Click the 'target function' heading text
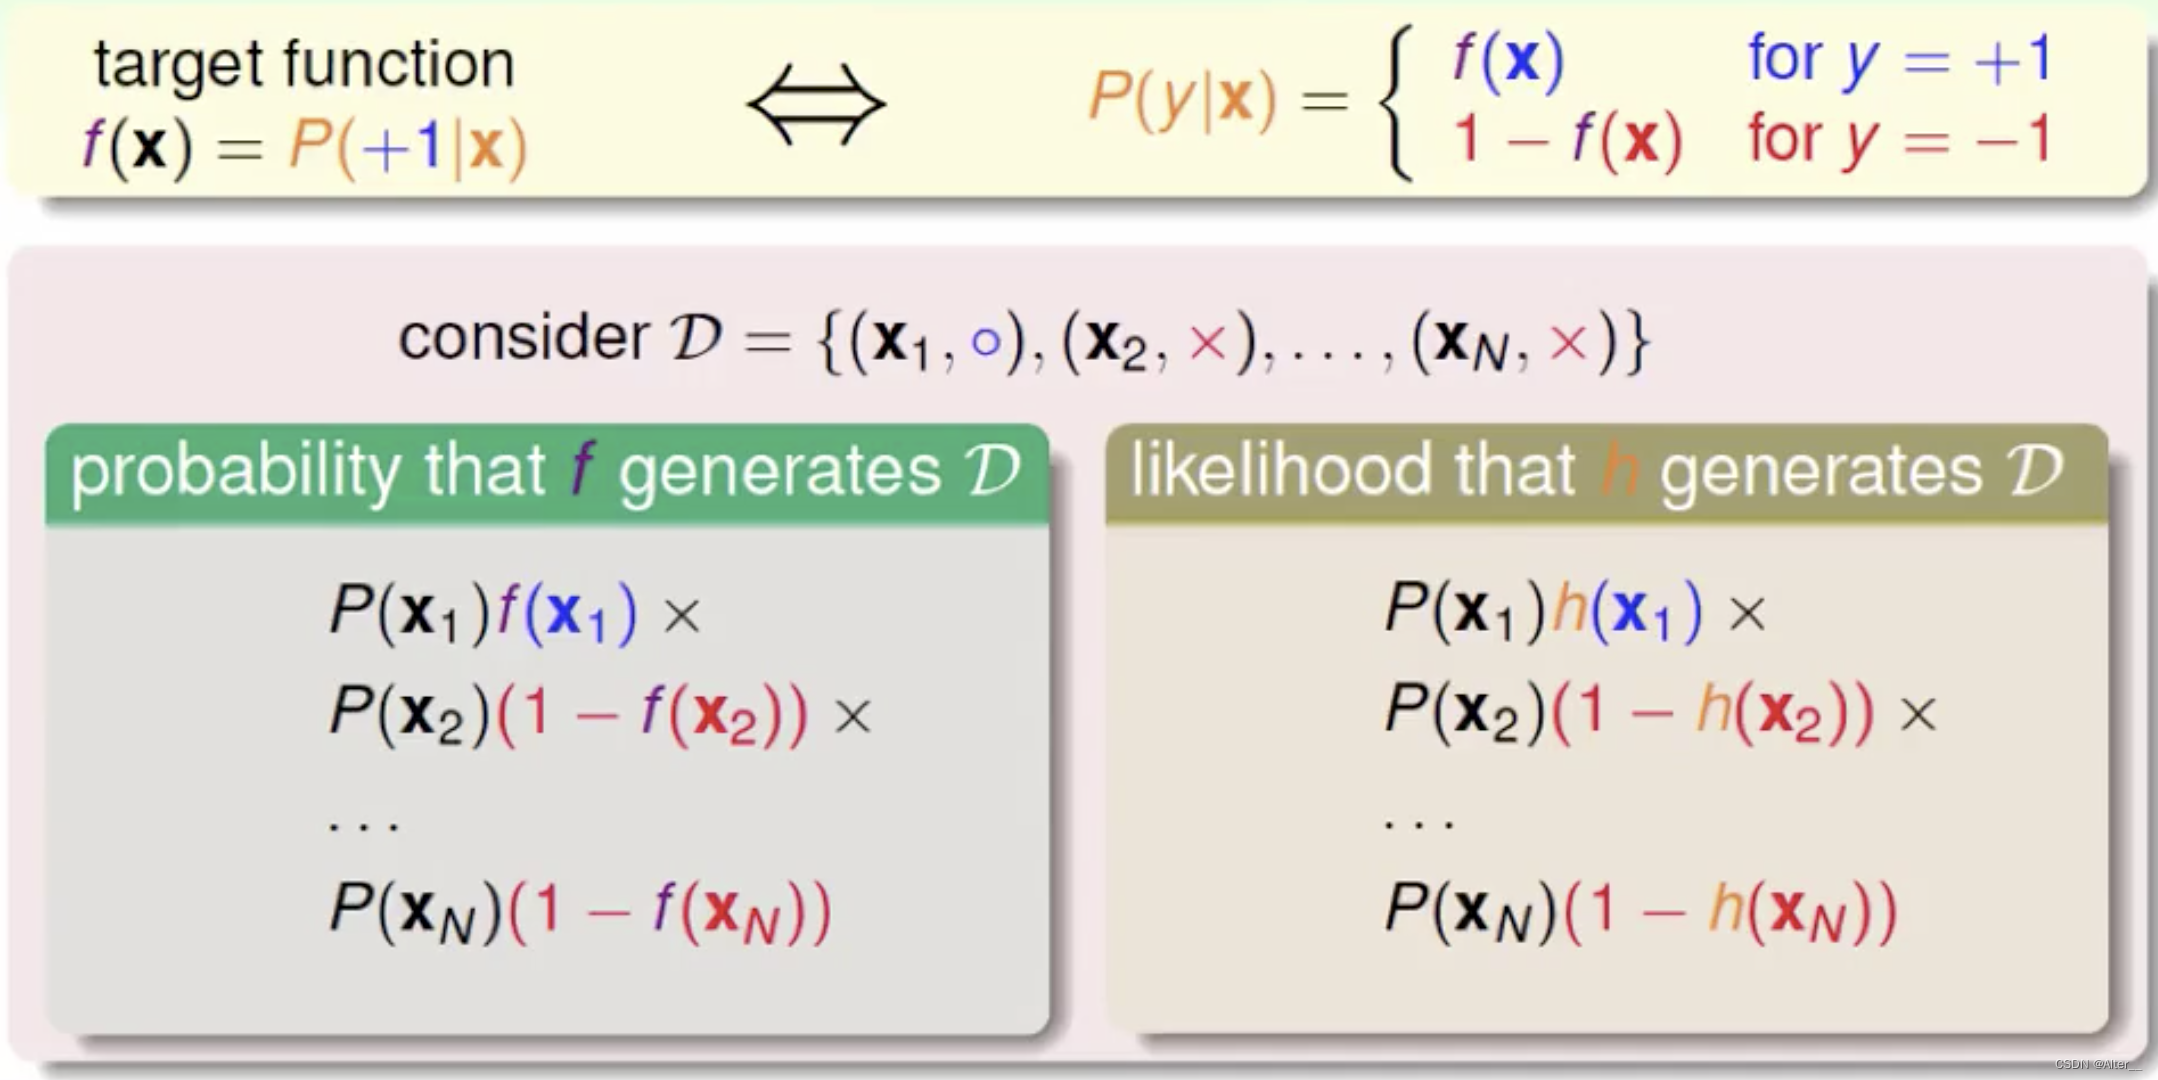 pyautogui.click(x=304, y=64)
